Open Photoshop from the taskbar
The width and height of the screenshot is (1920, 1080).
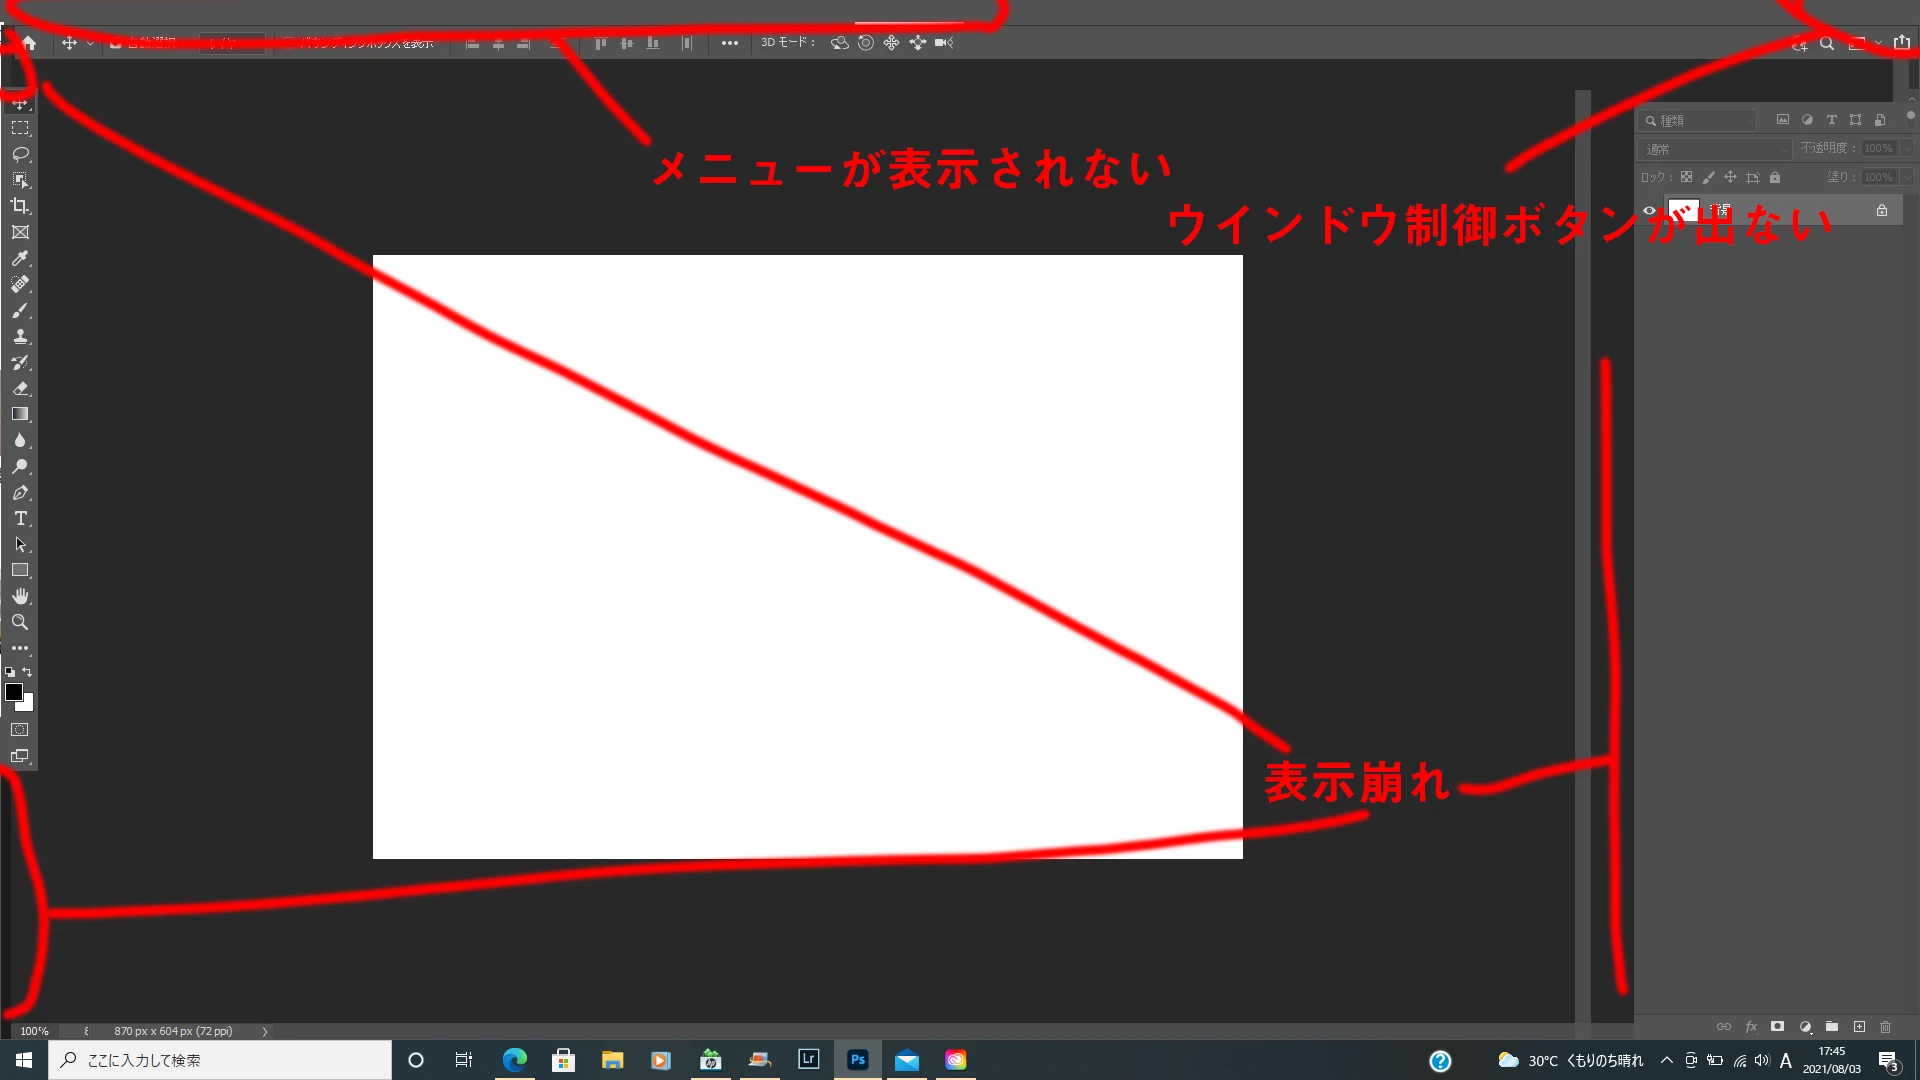(x=857, y=1060)
